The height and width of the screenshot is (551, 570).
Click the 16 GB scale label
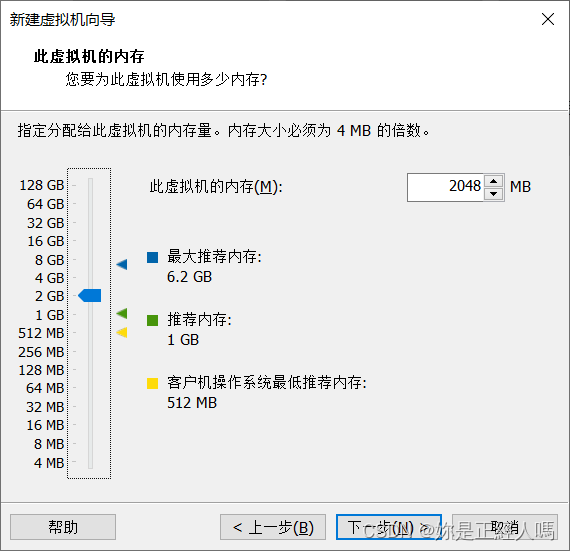click(x=46, y=241)
